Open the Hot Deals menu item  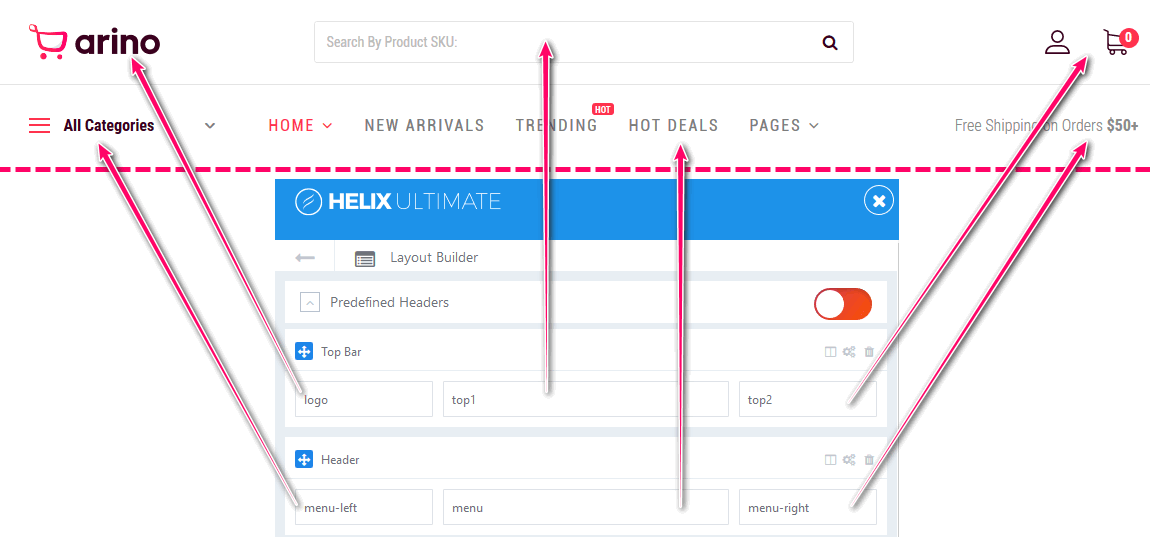coord(673,126)
